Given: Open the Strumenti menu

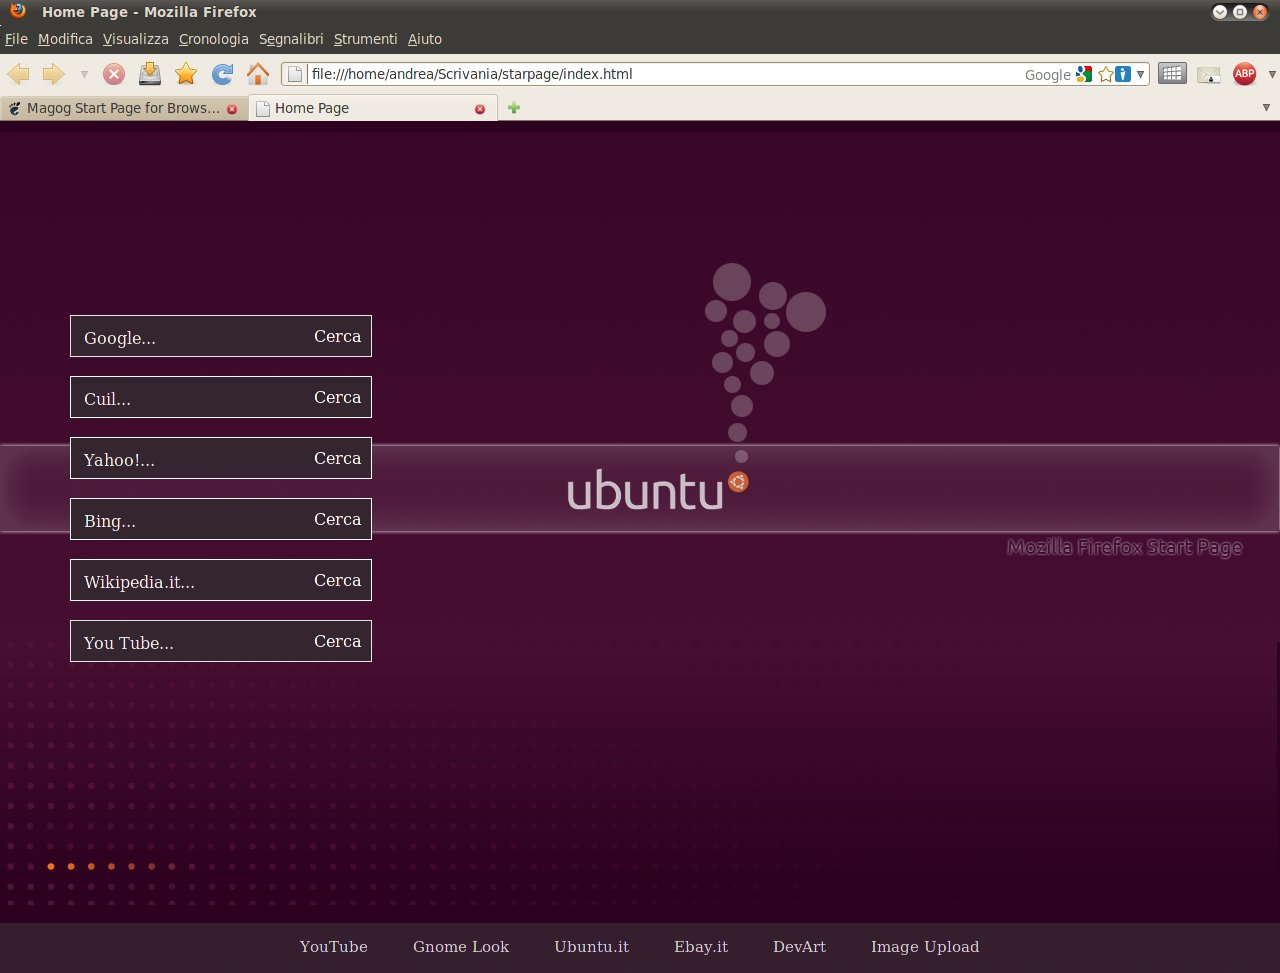Looking at the screenshot, I should 366,39.
